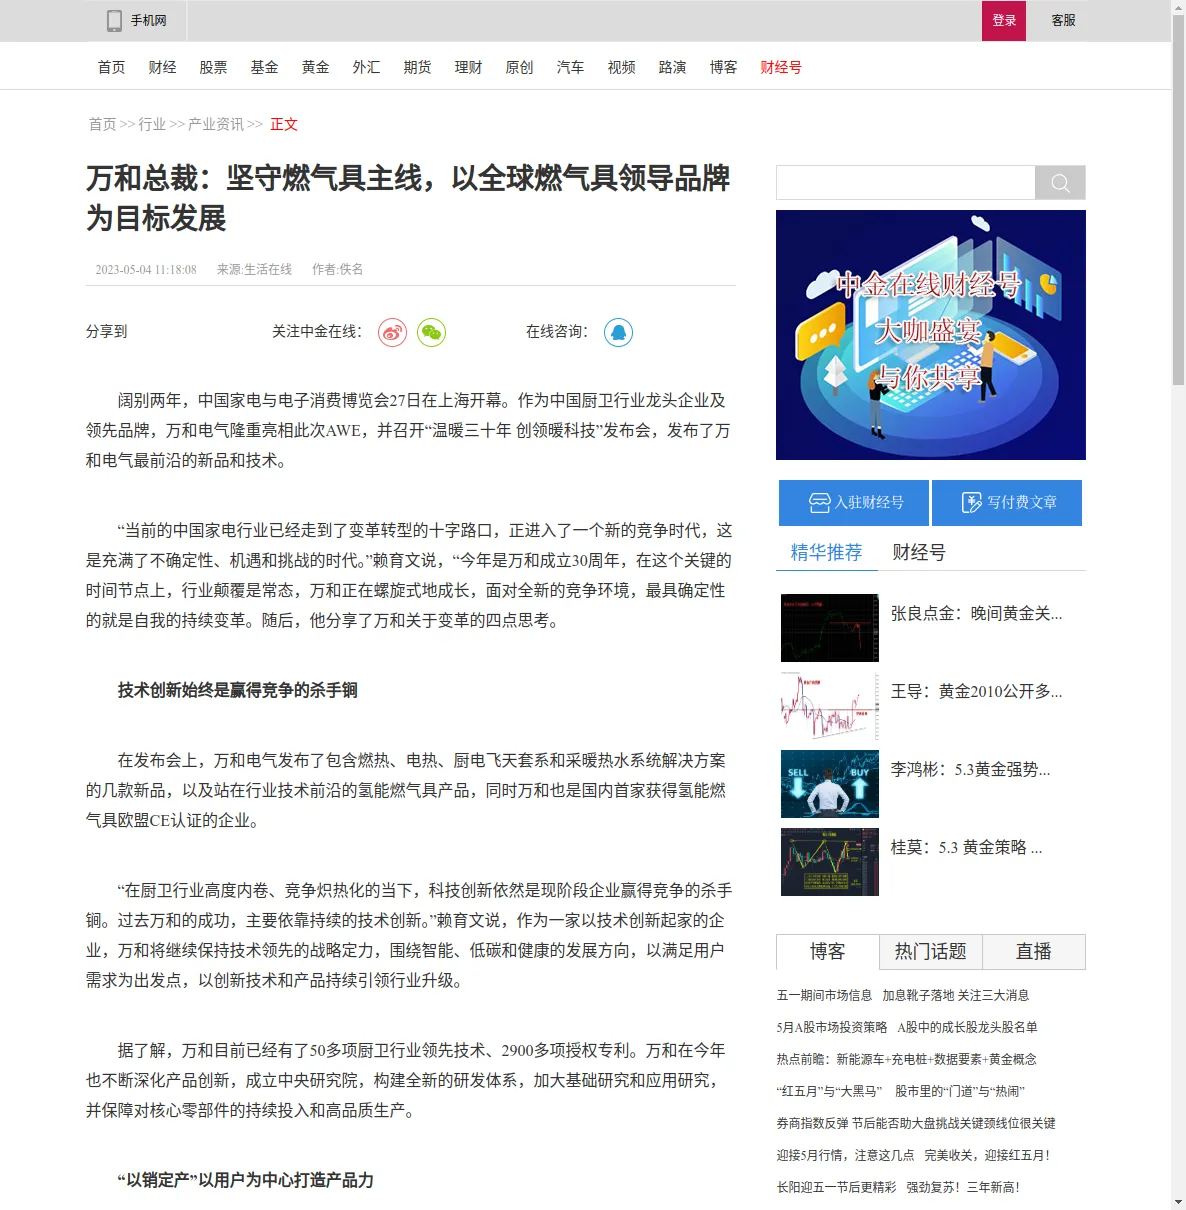Switch to the 精华推荐 tab
This screenshot has height=1210, width=1186.
826,553
